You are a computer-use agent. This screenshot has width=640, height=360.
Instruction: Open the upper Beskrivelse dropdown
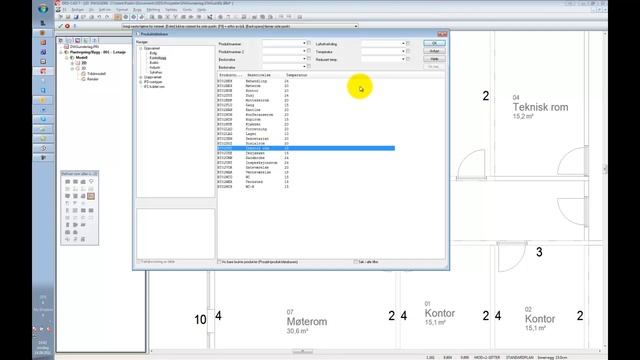coord(304,59)
